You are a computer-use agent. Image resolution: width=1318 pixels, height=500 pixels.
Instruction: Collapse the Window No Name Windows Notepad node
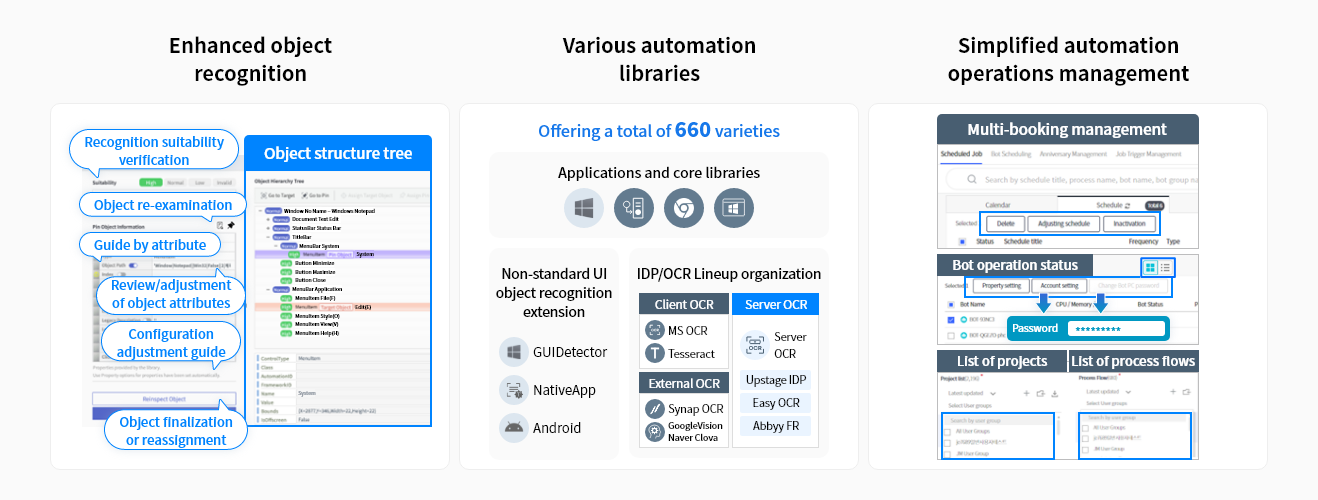[x=259, y=211]
